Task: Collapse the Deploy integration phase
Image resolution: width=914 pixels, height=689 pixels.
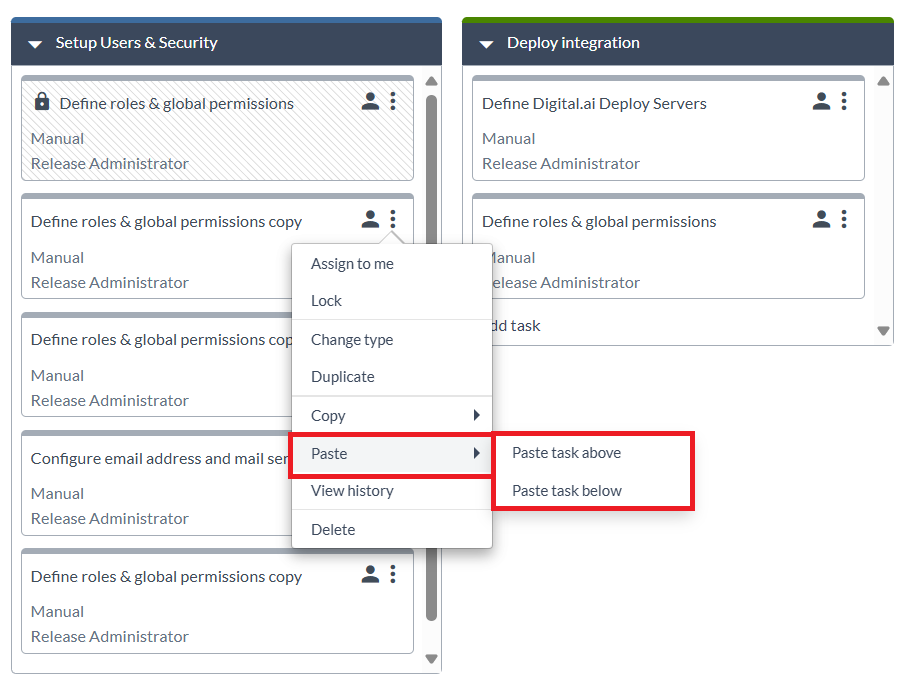Action: coord(487,44)
